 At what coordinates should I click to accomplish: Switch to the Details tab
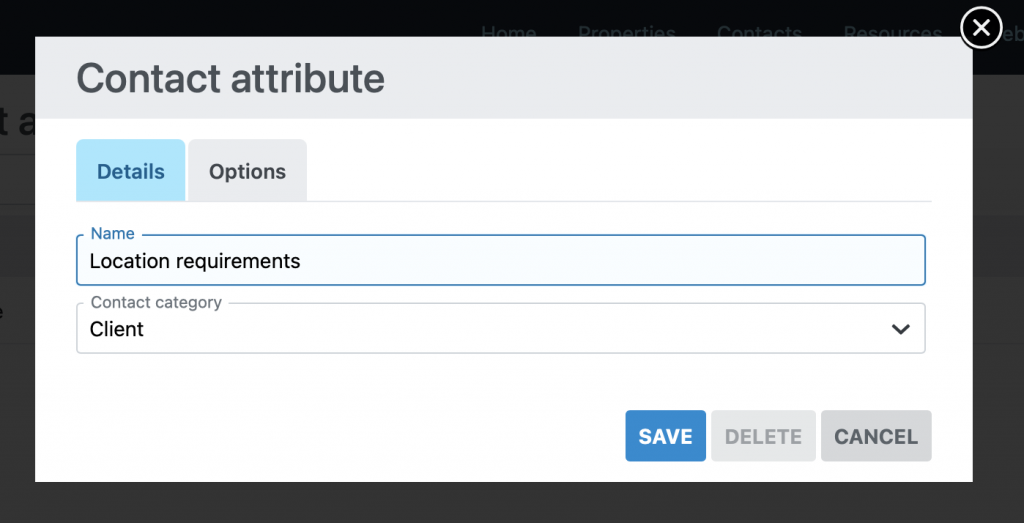pos(131,171)
